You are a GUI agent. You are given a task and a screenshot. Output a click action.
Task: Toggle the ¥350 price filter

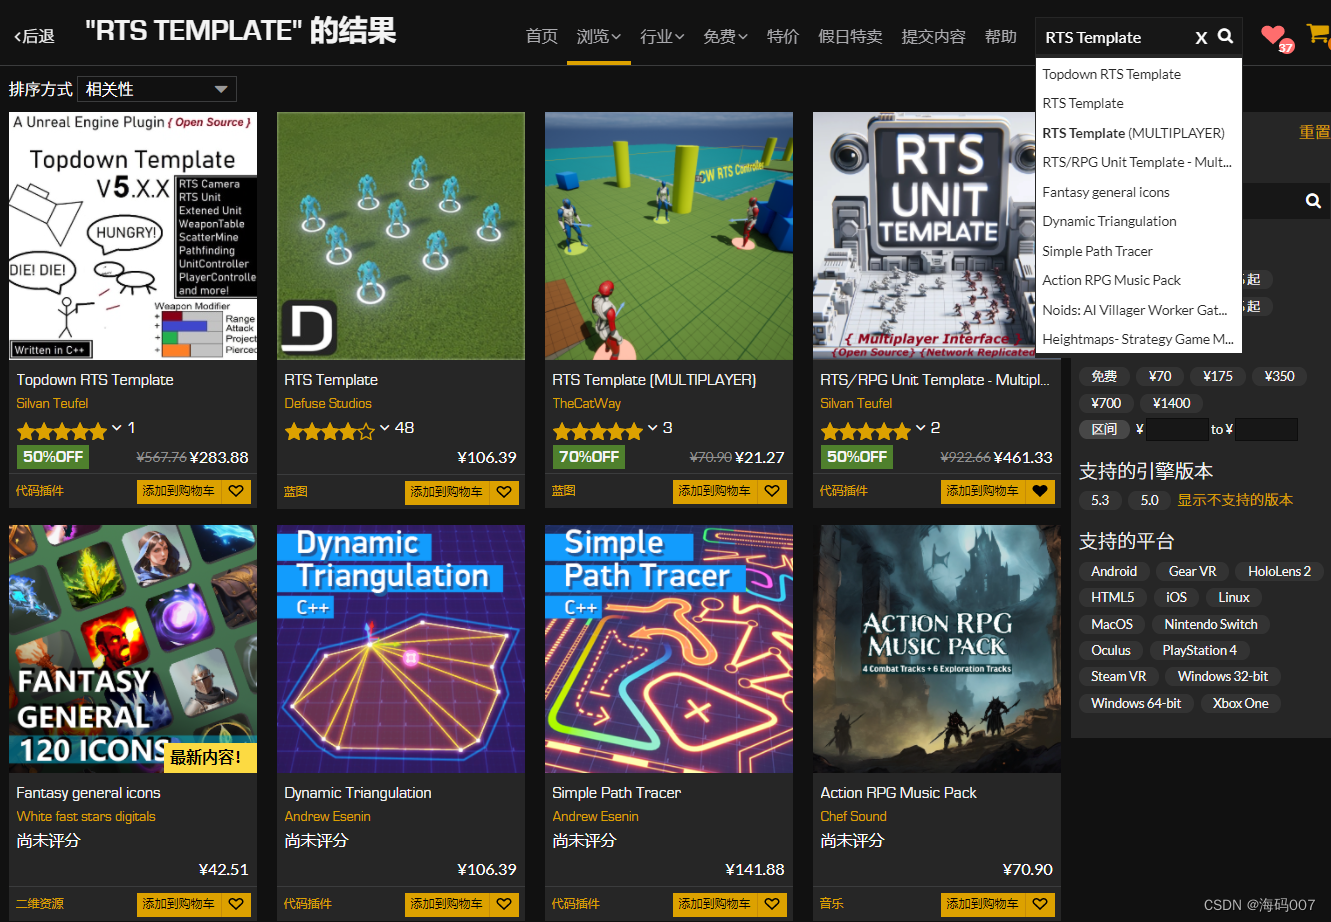coord(1279,376)
